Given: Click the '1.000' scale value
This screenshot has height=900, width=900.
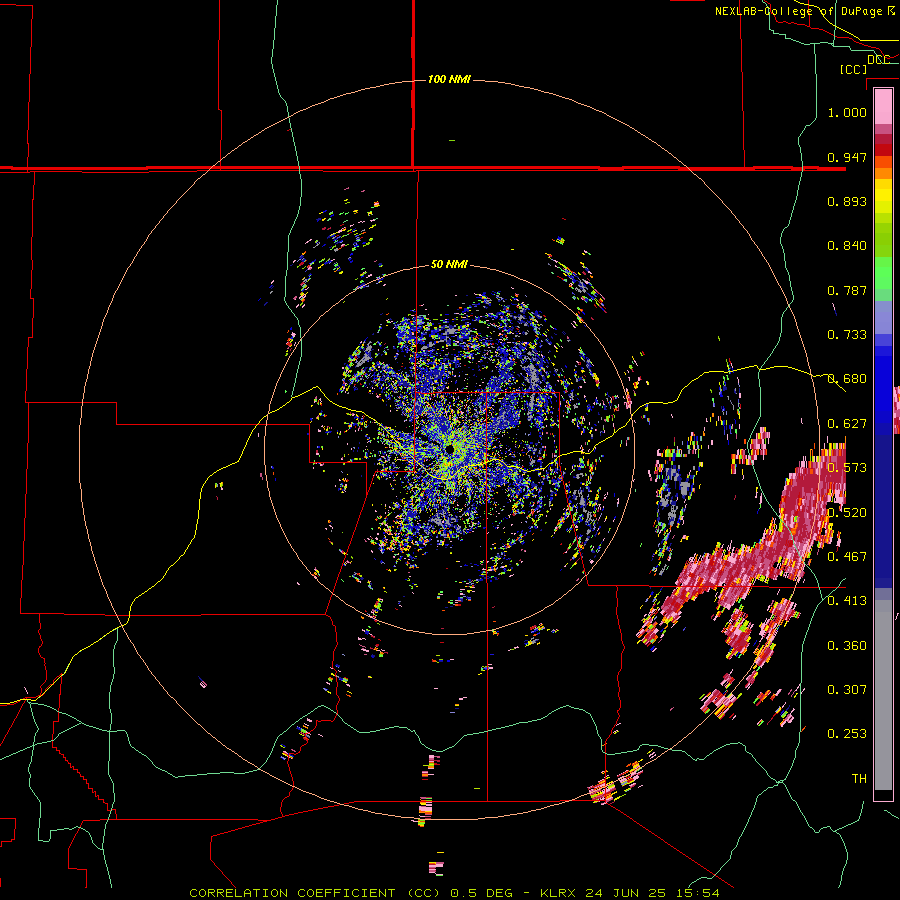Looking at the screenshot, I should [847, 112].
